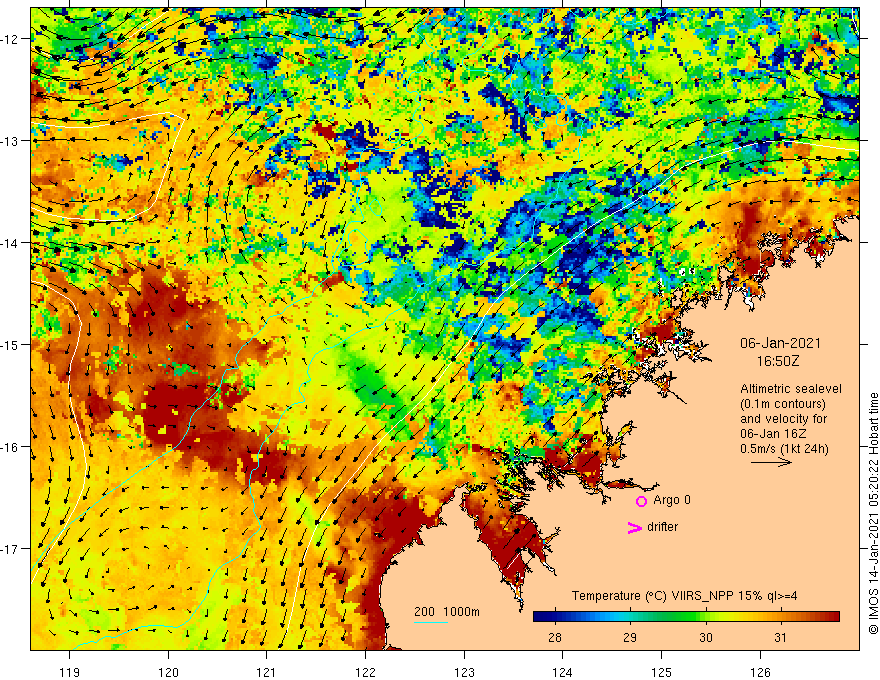Screen dimensions: 880x680
Task: Click the color bar value 31
Action: (x=780, y=637)
